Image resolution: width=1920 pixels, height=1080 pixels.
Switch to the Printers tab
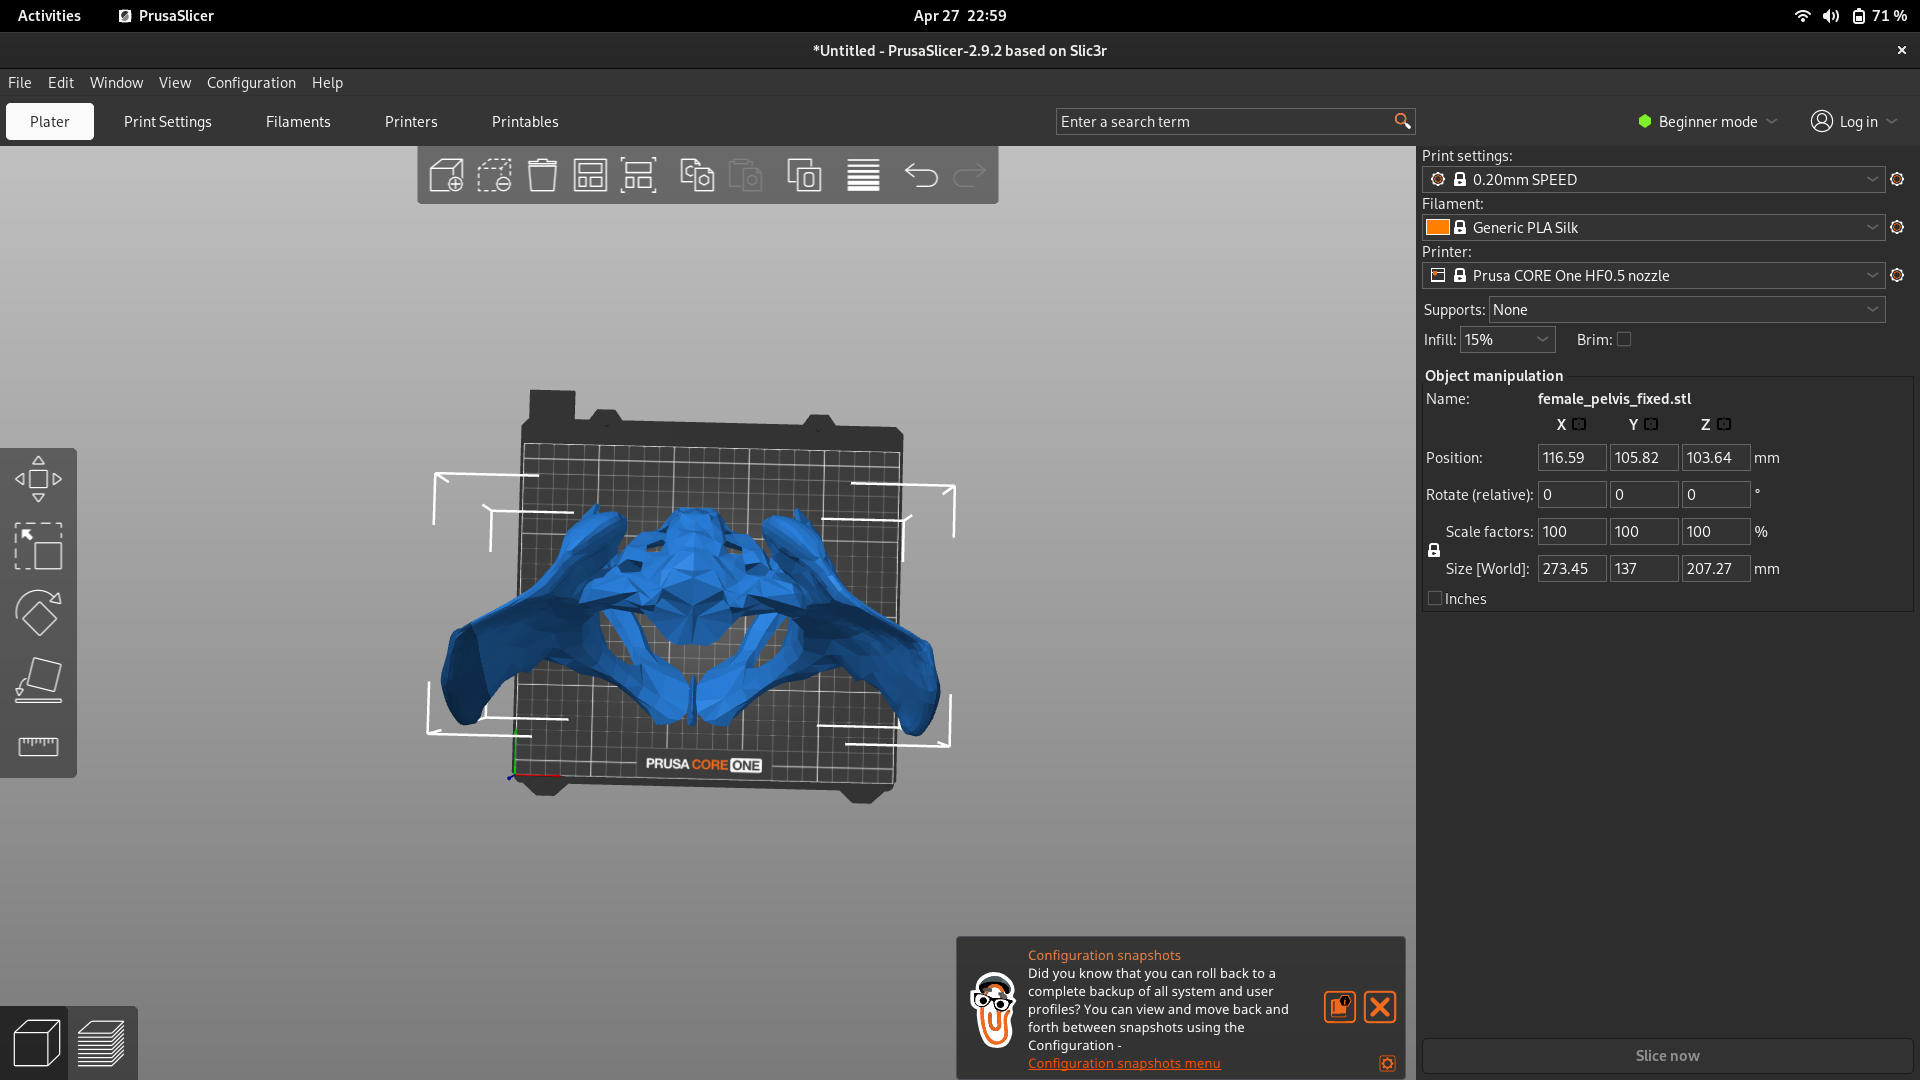411,121
